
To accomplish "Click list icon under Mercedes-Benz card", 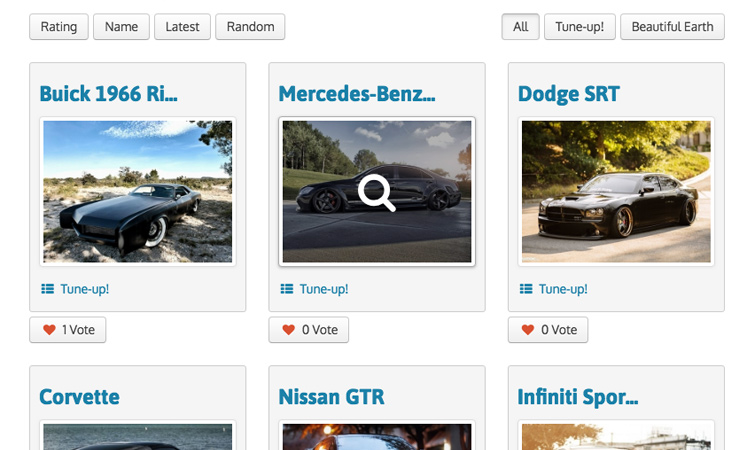I will point(287,289).
